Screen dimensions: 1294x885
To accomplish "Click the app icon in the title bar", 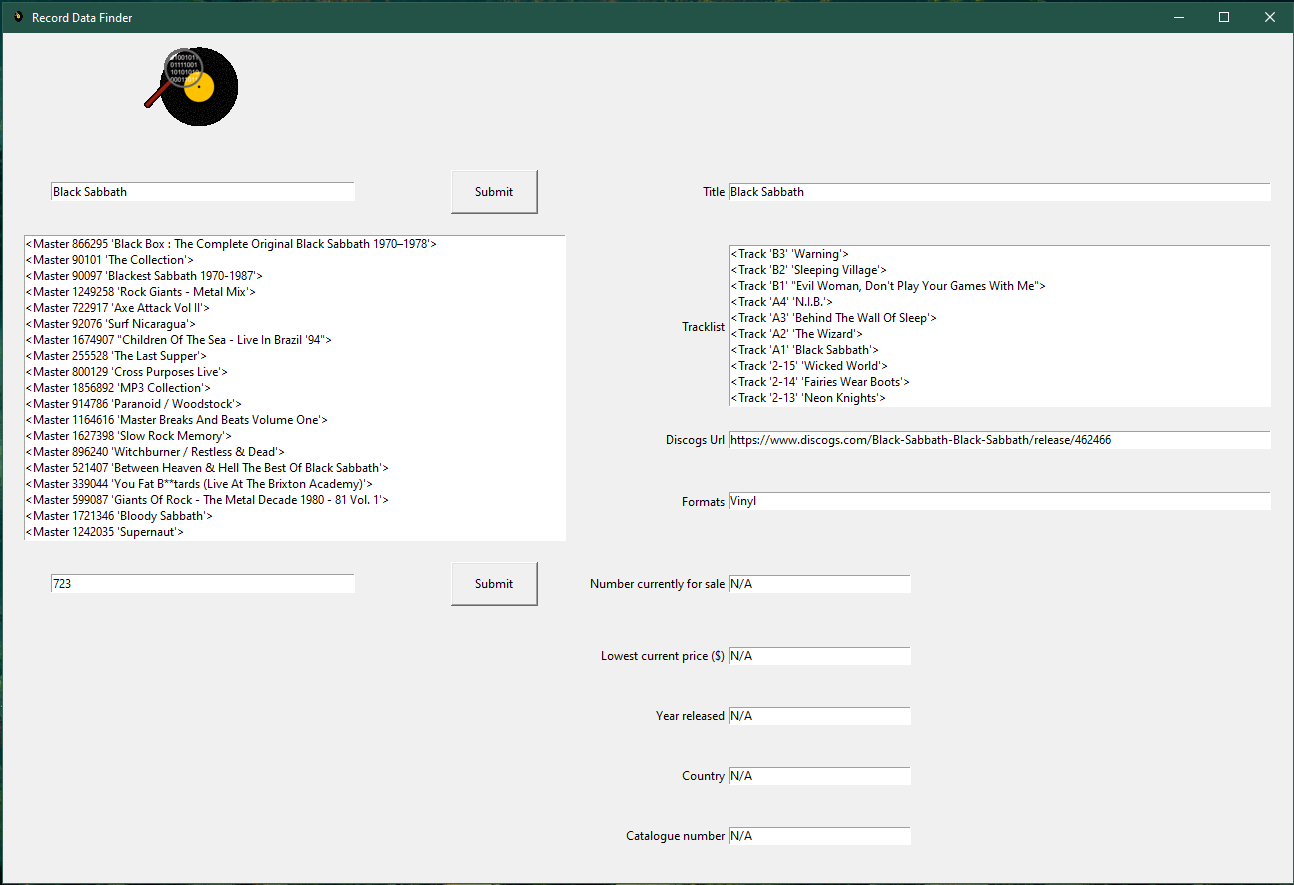I will 17,17.
